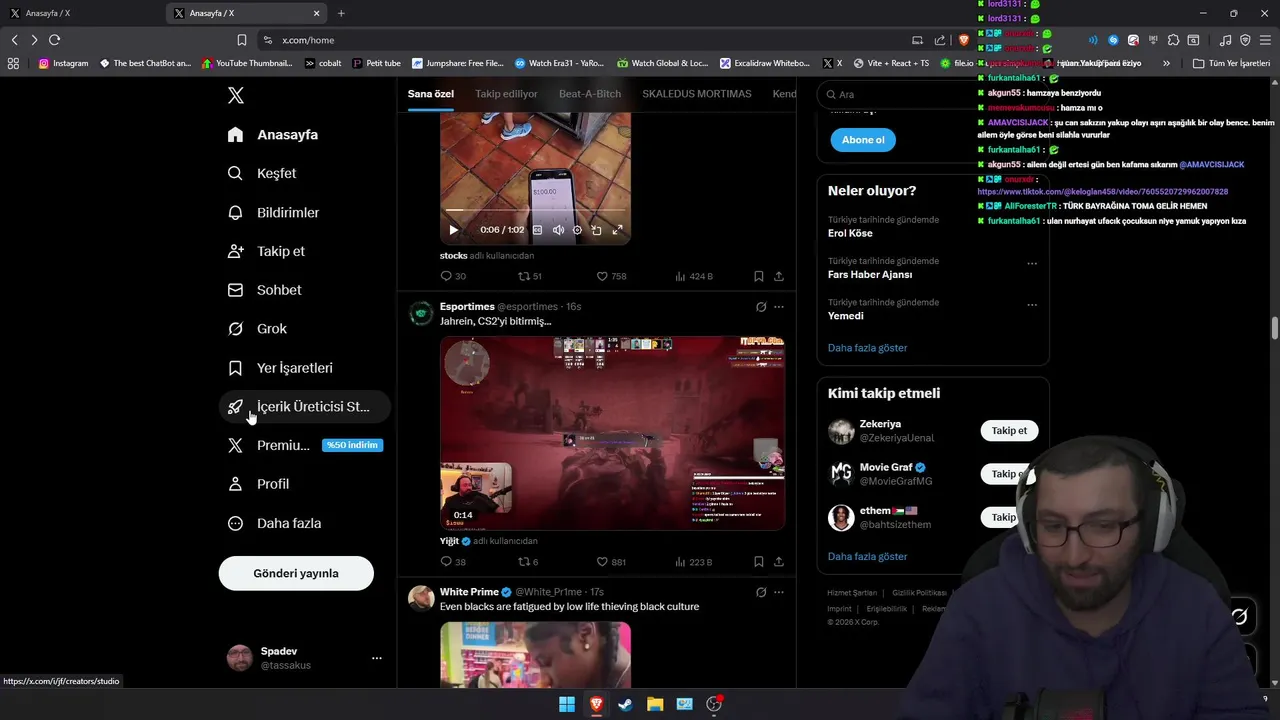
Task: Click Grok explain icon on White Prime post
Action: point(761,592)
